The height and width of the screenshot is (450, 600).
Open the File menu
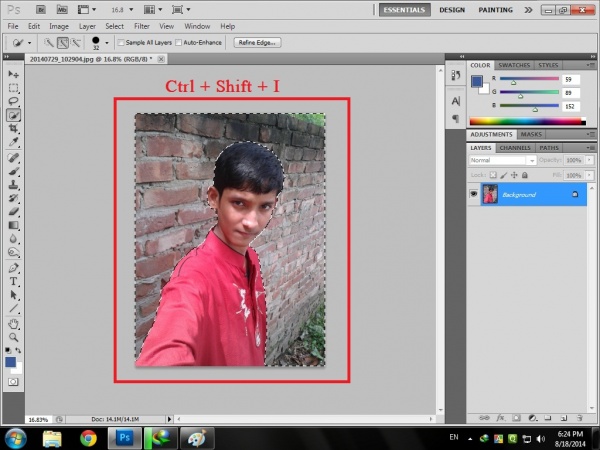(x=13, y=26)
